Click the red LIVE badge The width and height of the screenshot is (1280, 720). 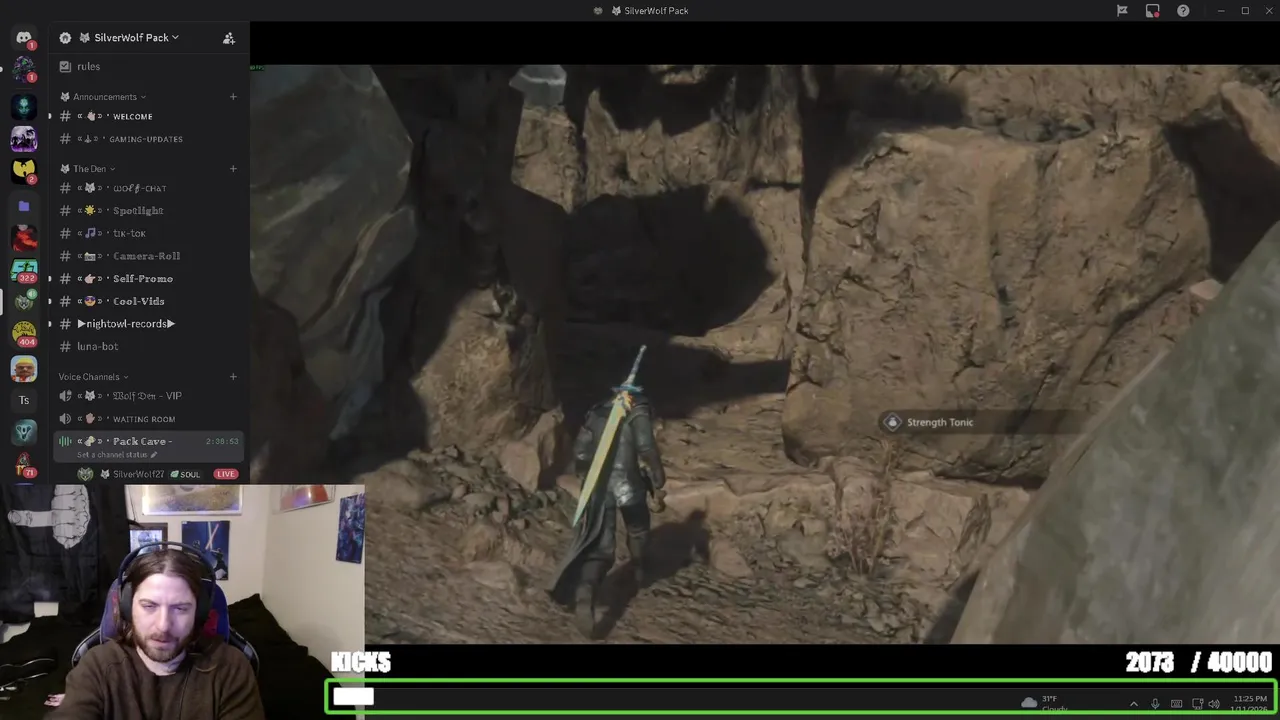[226, 474]
